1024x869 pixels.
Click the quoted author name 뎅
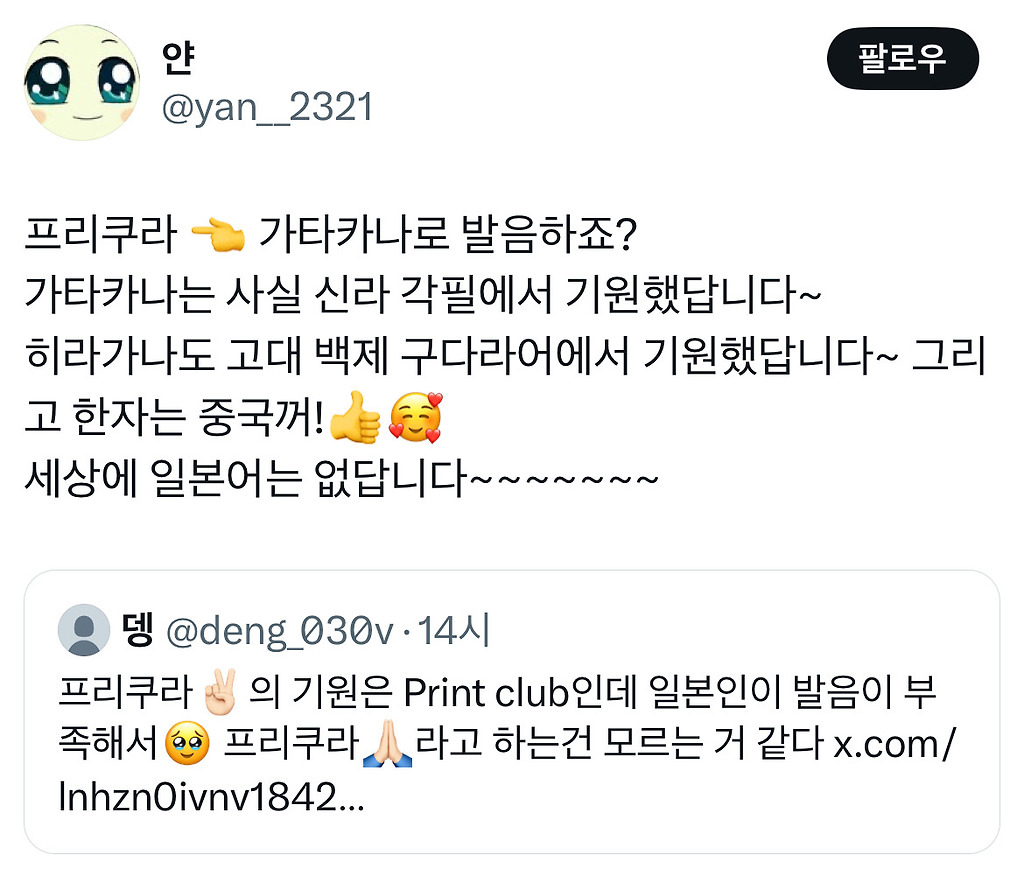click(137, 630)
